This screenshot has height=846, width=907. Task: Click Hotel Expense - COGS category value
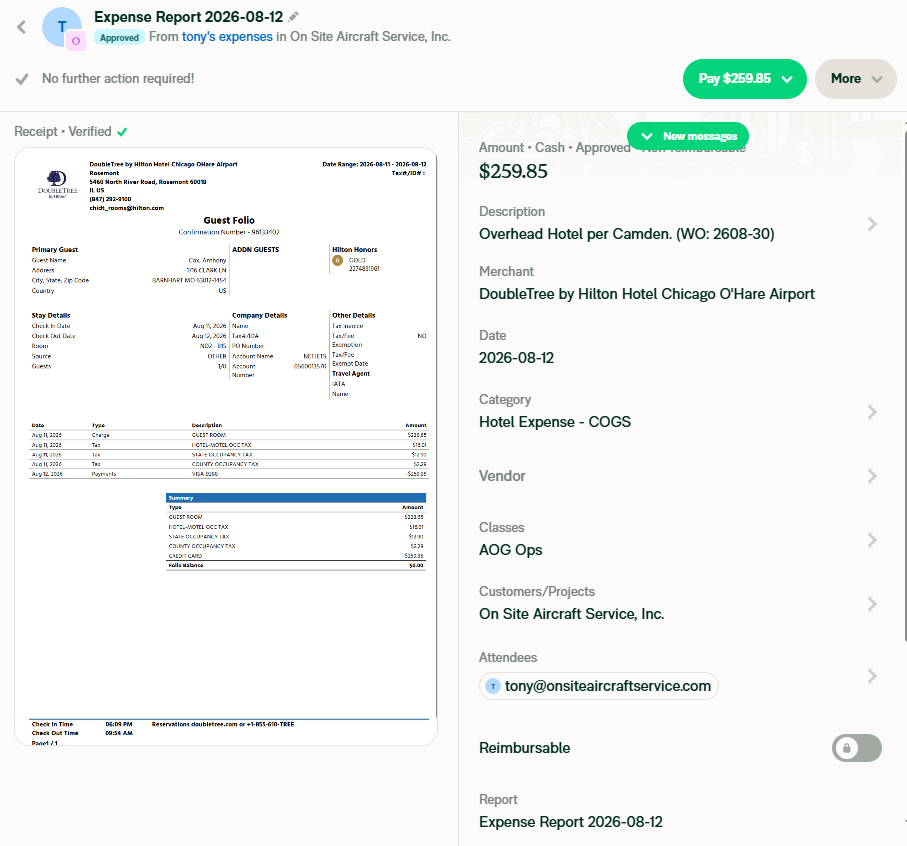pyautogui.click(x=555, y=422)
